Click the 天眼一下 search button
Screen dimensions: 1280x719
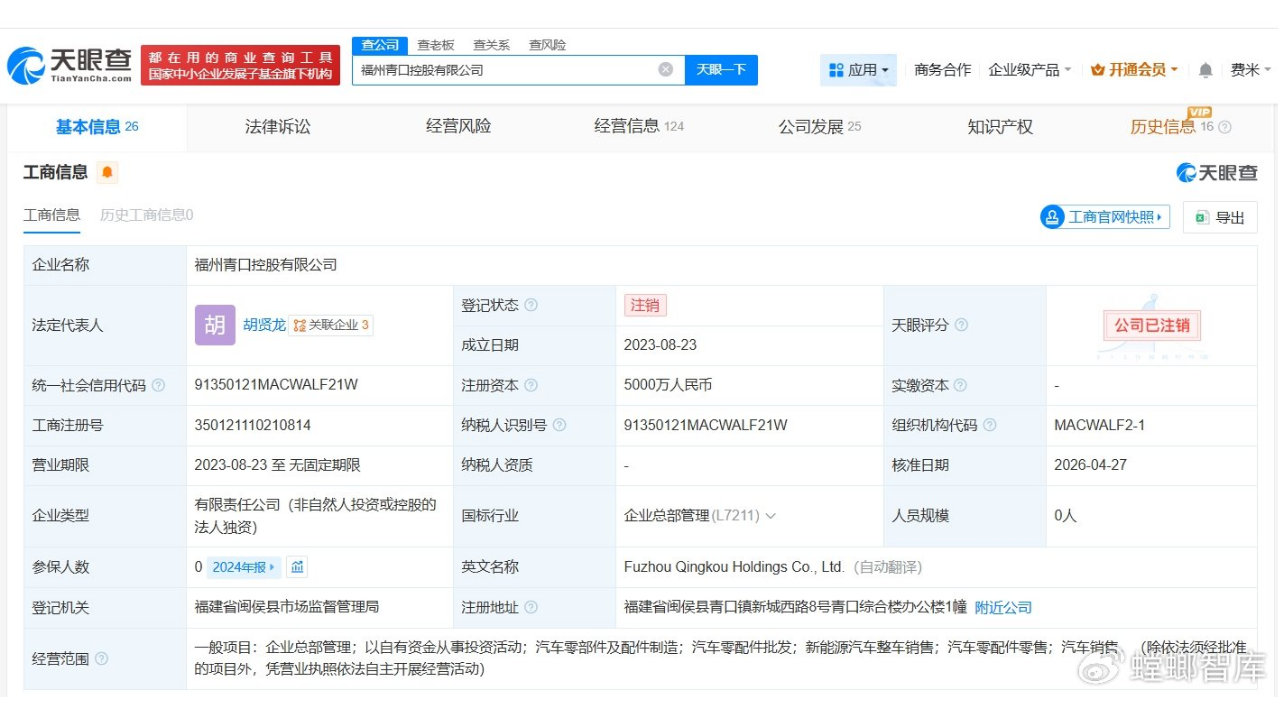(721, 70)
